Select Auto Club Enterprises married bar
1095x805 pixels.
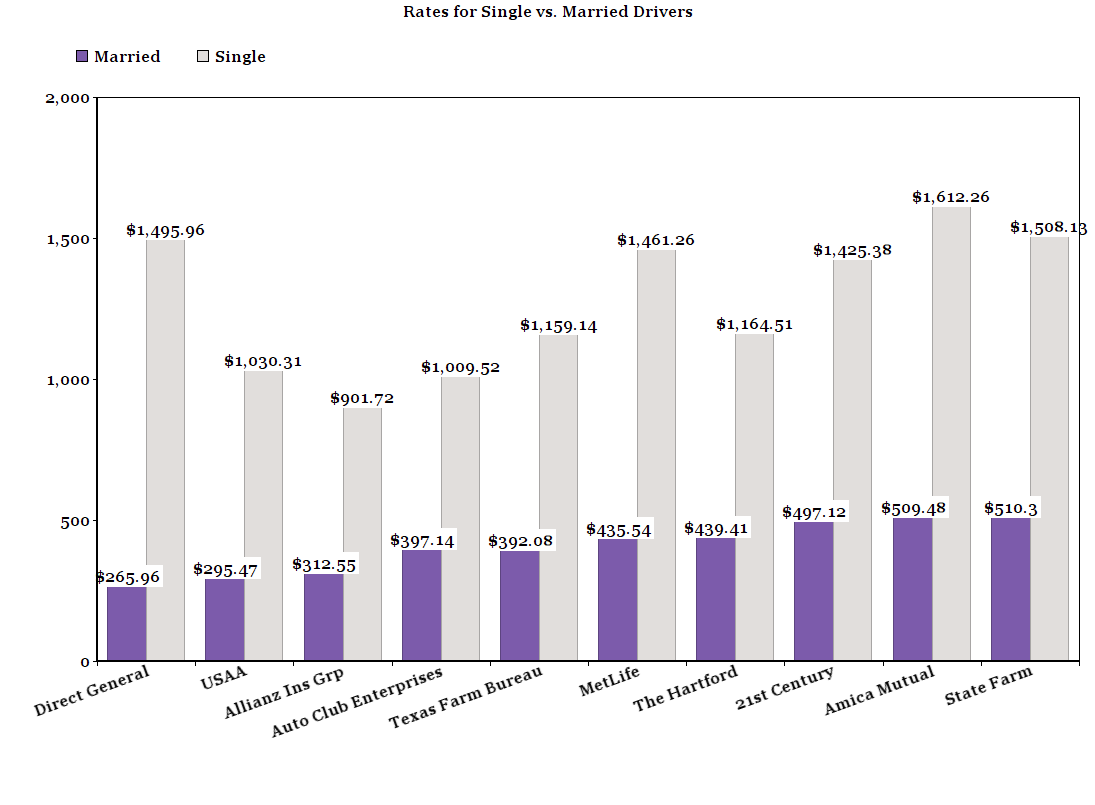point(422,605)
